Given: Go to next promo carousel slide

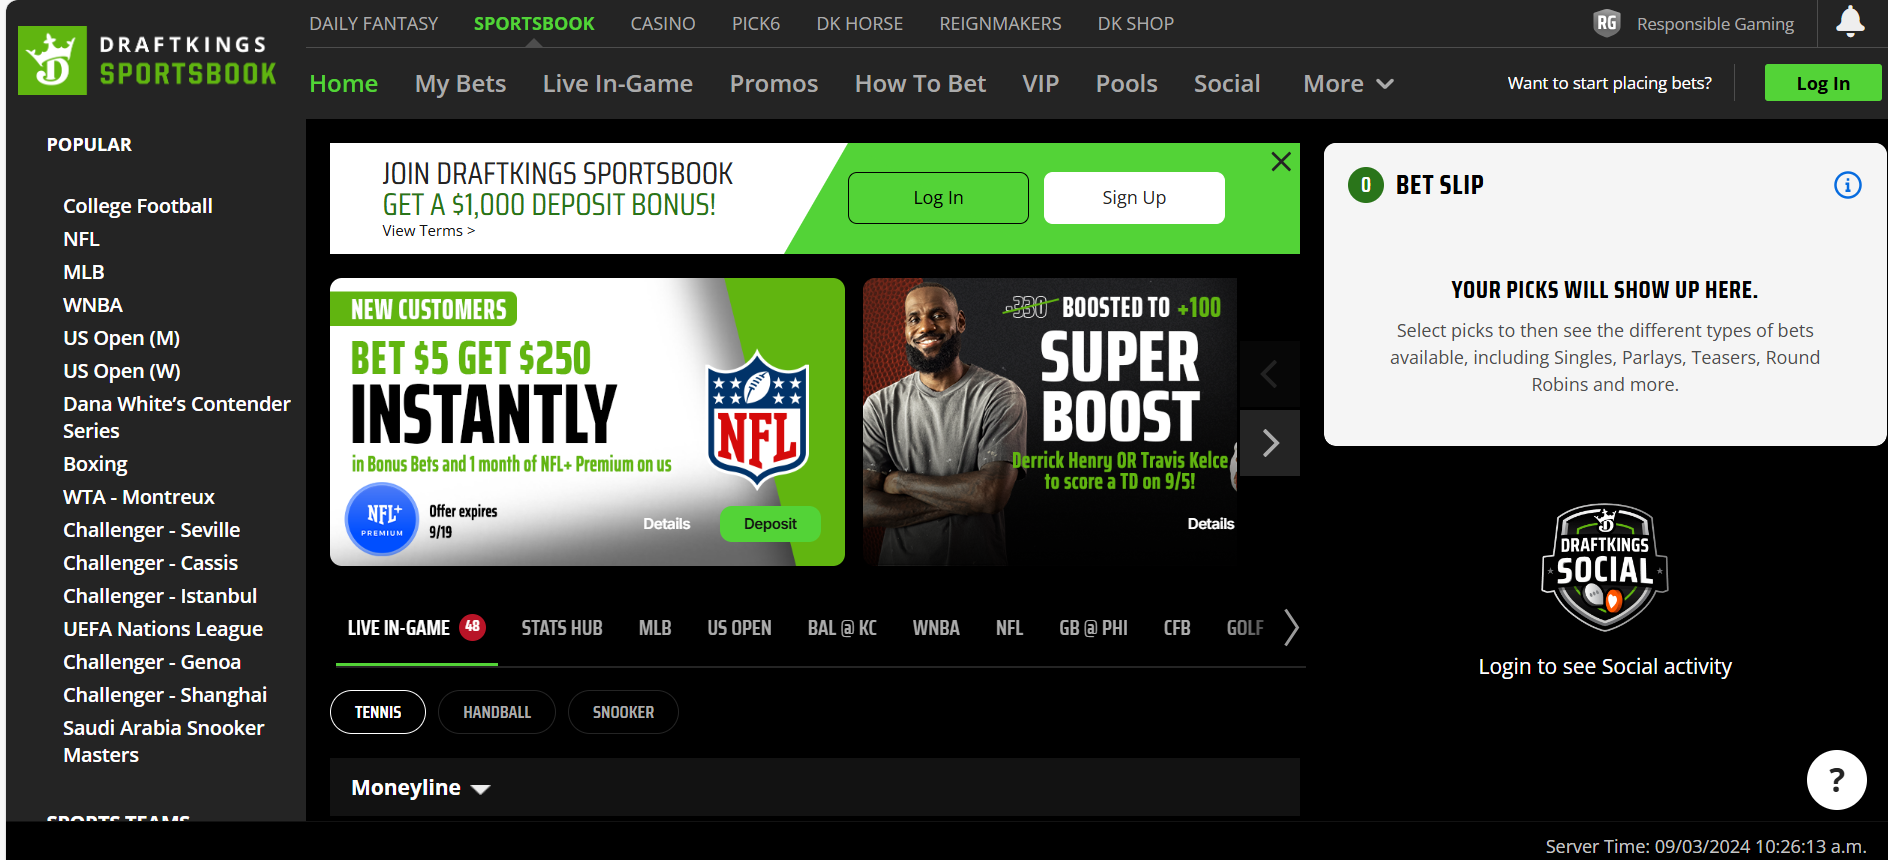Looking at the screenshot, I should tap(1270, 443).
